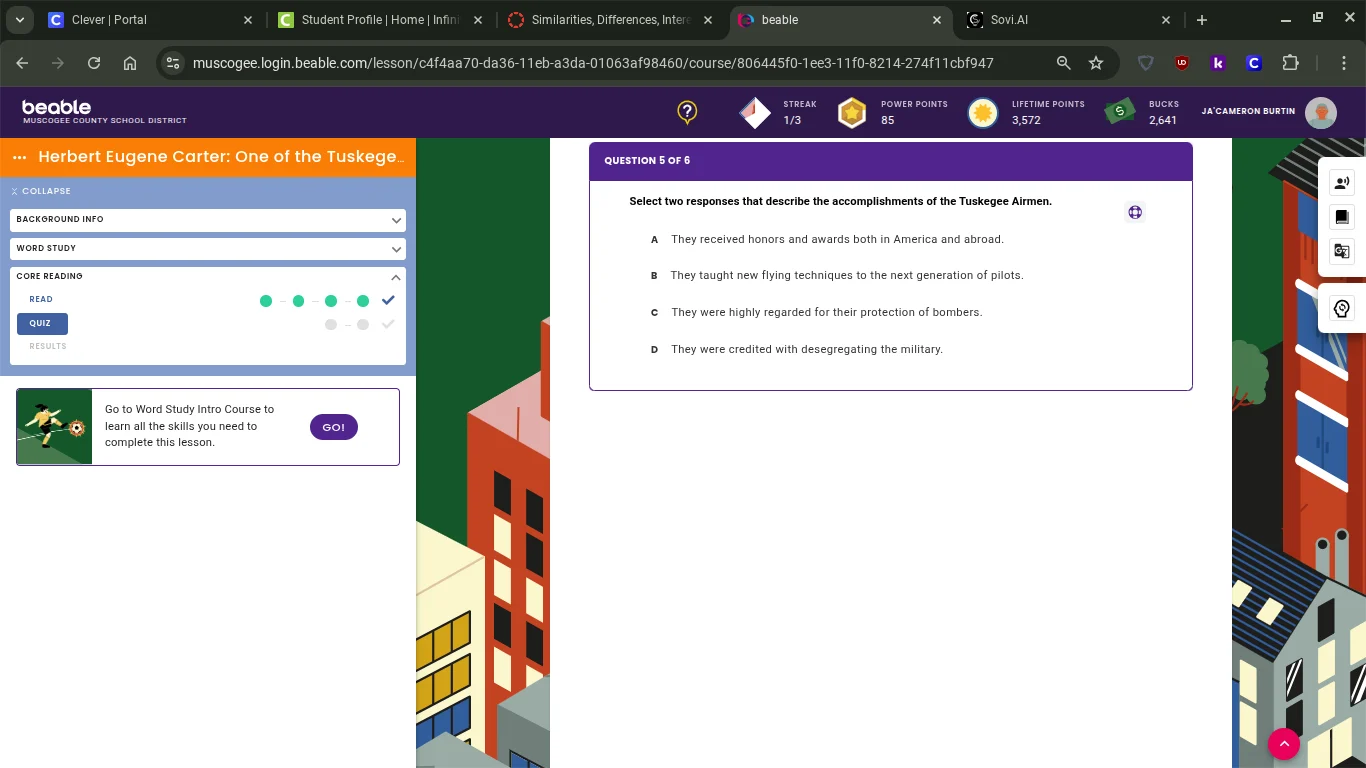Viewport: 1366px width, 768px height.
Task: Click the power points badge icon
Action: pyautogui.click(x=852, y=113)
